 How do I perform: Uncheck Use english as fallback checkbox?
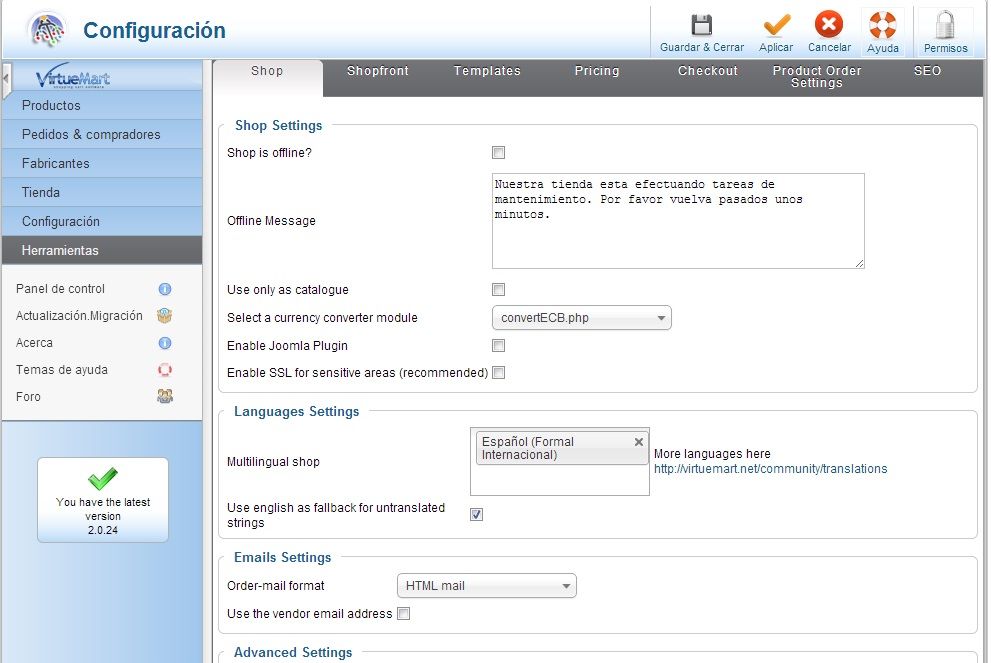click(x=477, y=514)
